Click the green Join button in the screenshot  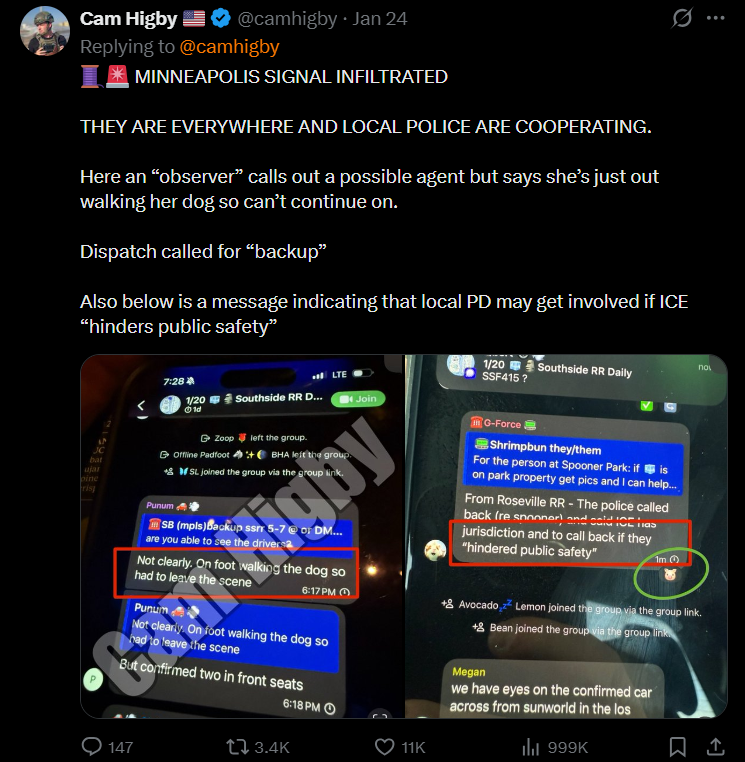(358, 399)
